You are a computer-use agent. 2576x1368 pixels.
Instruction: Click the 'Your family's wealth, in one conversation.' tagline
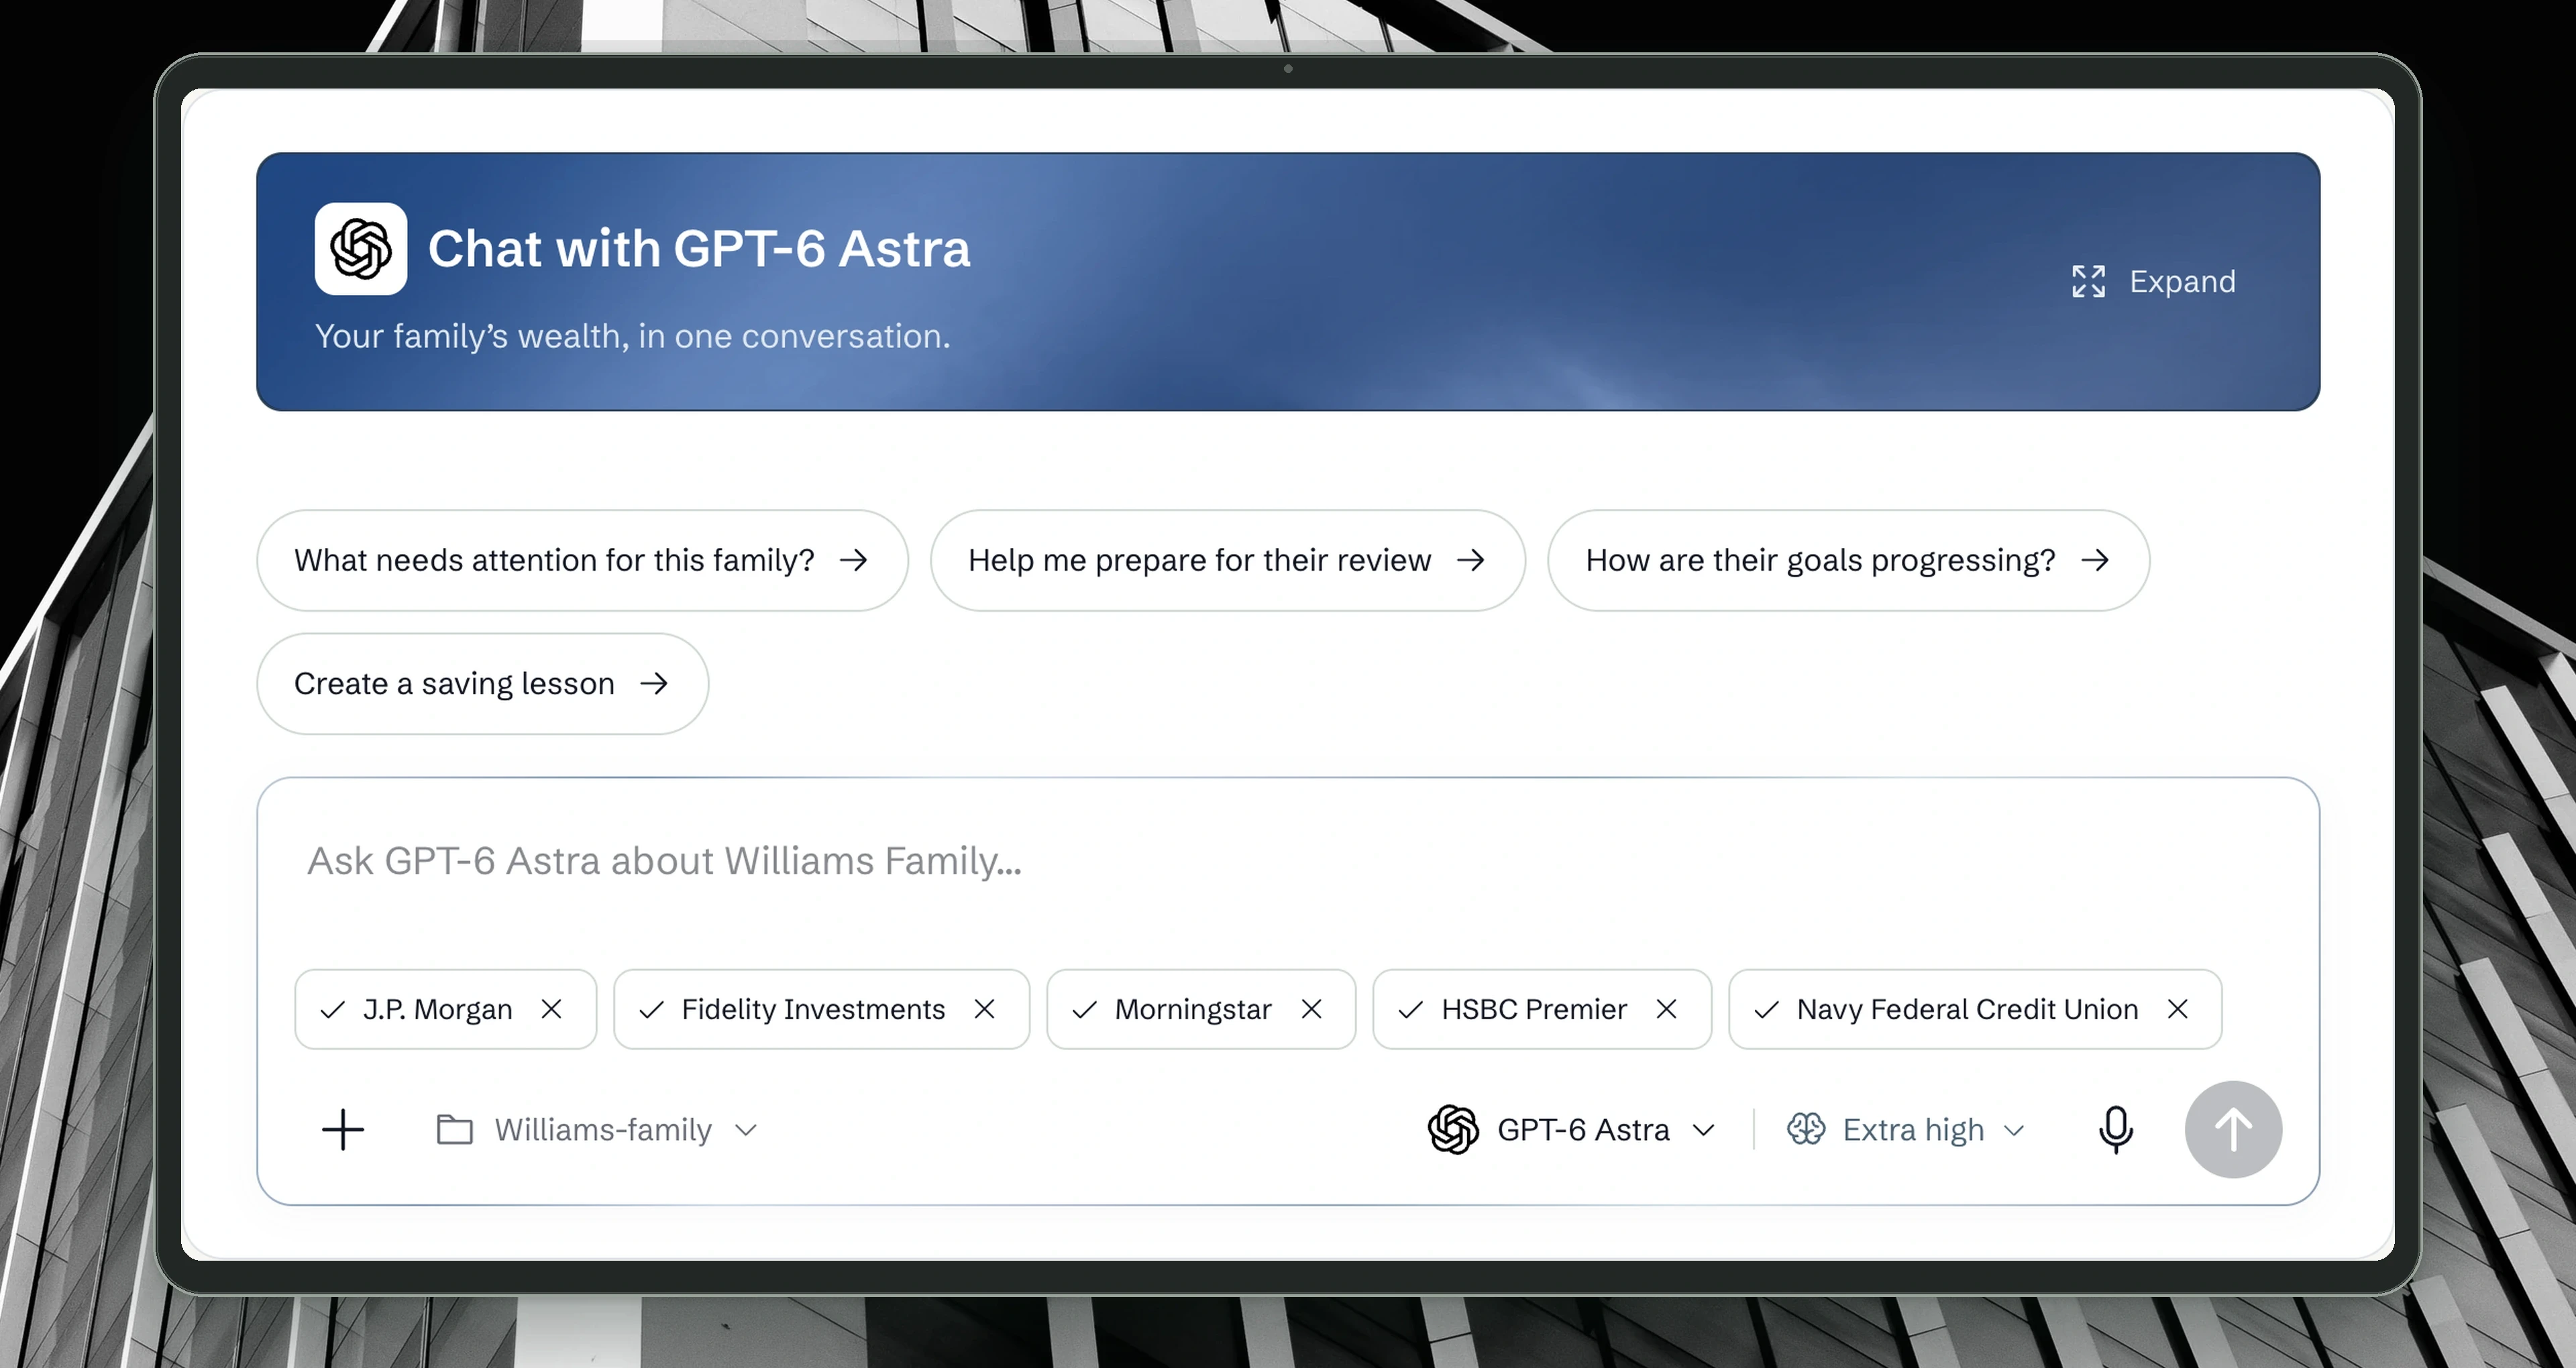632,337
